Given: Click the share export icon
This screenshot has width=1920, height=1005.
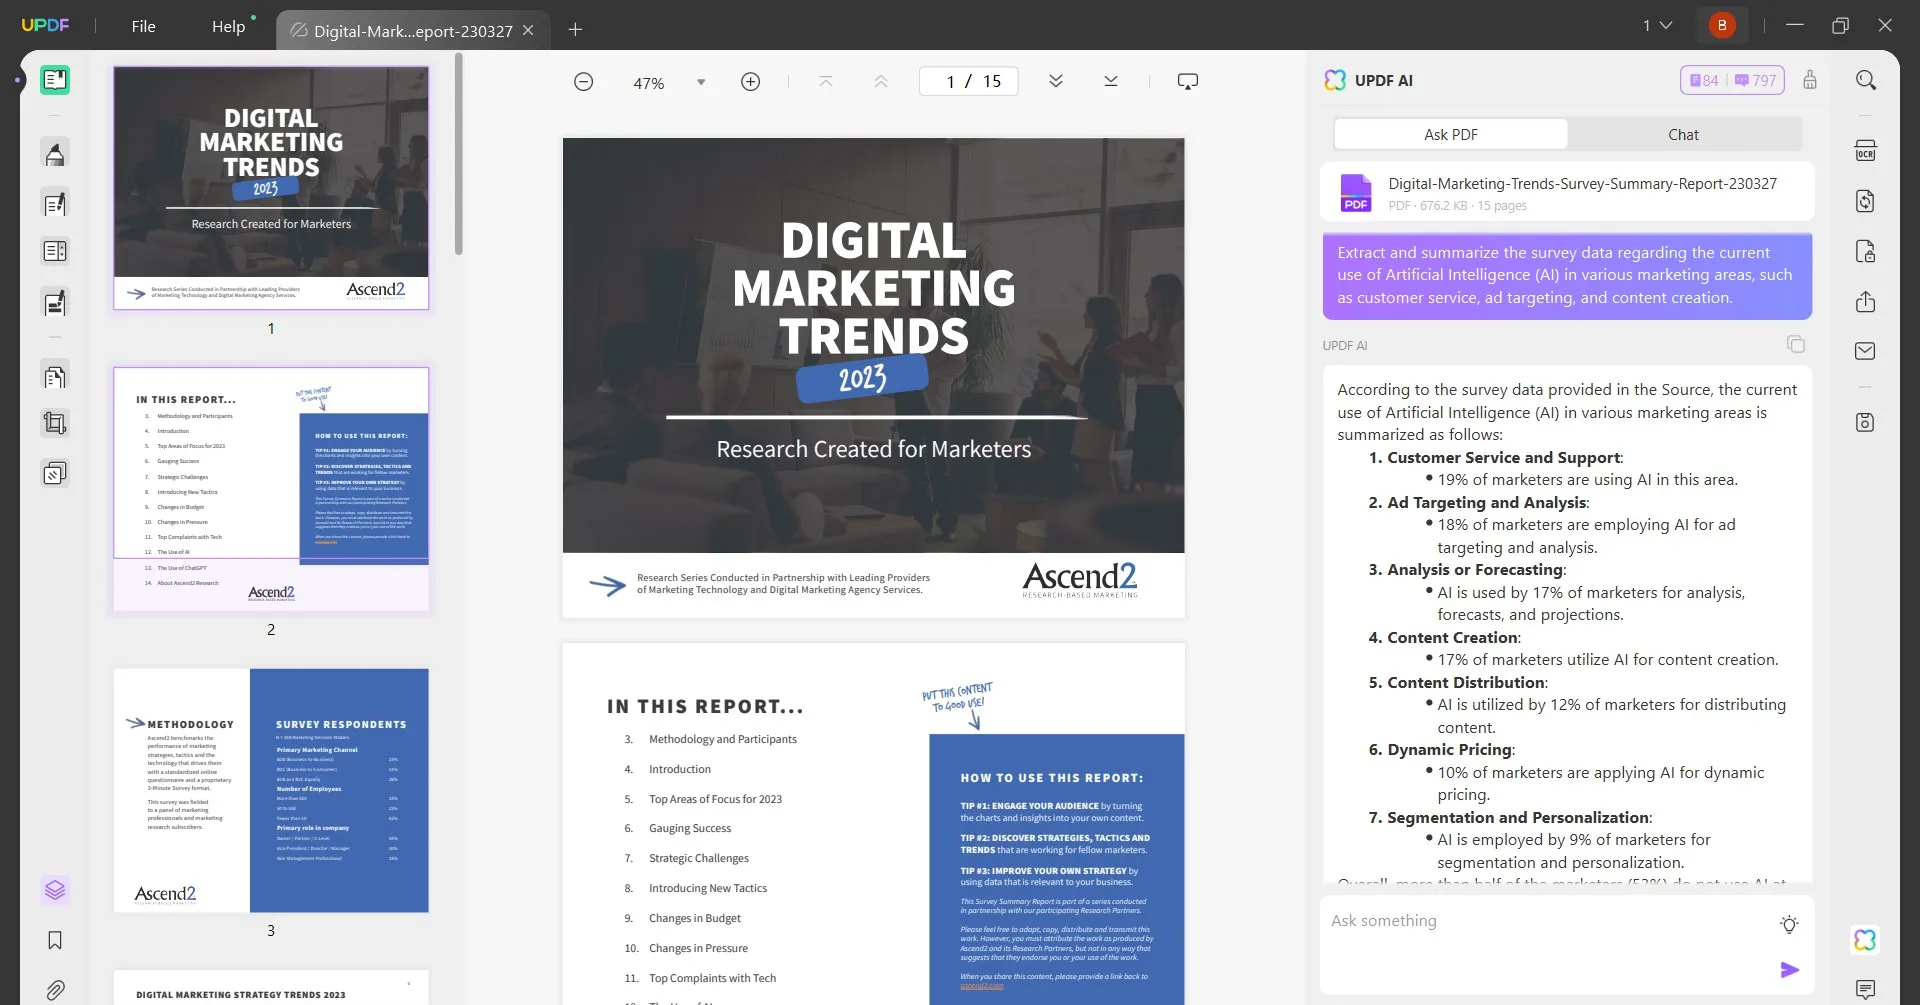Looking at the screenshot, I should pyautogui.click(x=1865, y=302).
